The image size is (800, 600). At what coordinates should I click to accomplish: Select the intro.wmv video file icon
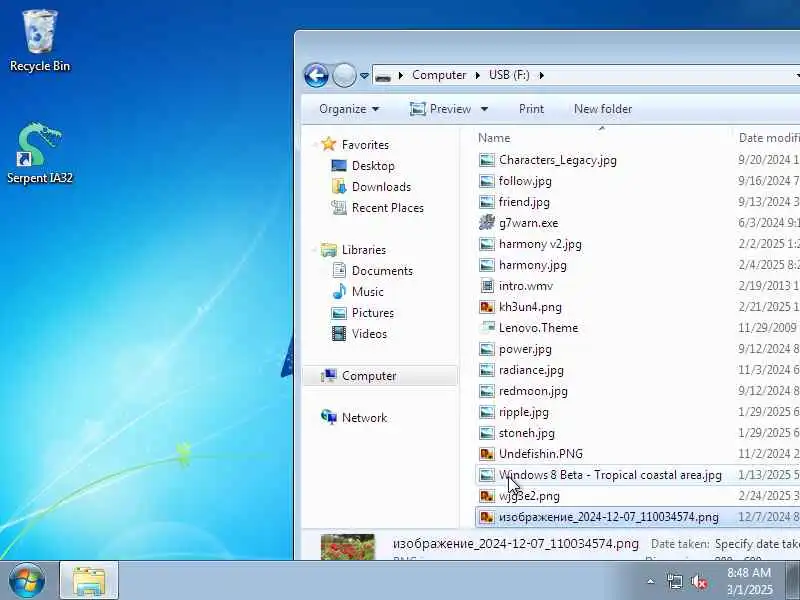click(x=487, y=286)
